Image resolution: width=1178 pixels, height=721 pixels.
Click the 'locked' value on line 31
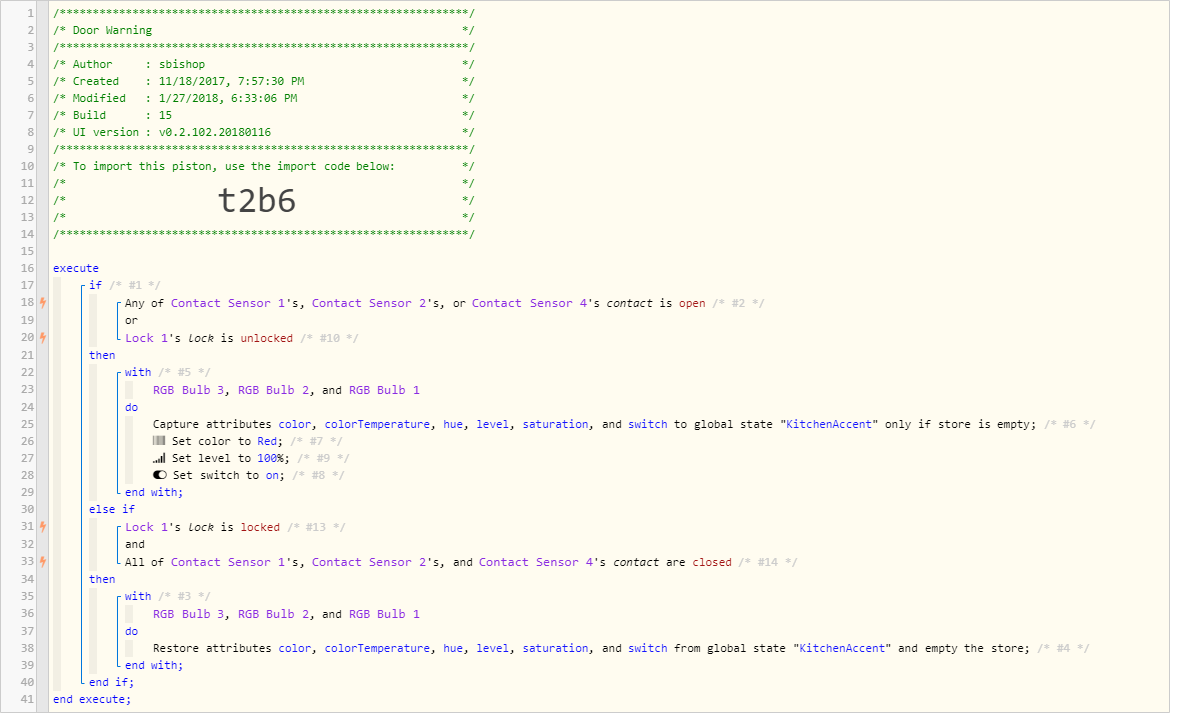click(260, 528)
